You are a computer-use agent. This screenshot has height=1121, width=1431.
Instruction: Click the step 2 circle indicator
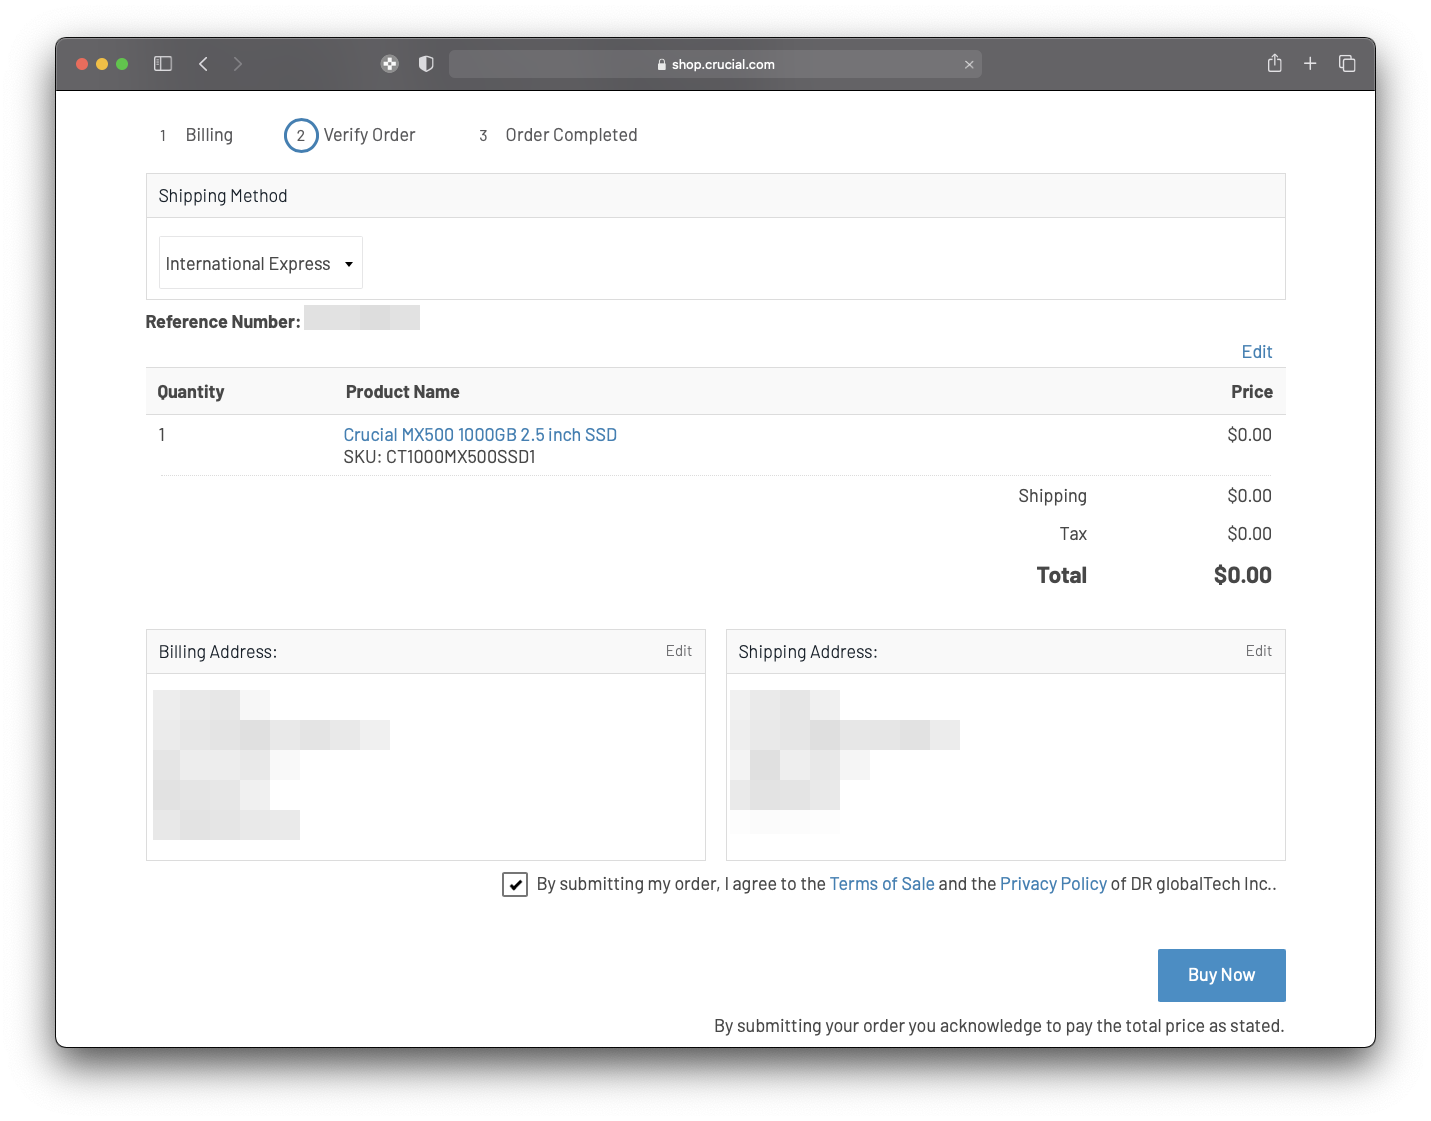point(301,135)
